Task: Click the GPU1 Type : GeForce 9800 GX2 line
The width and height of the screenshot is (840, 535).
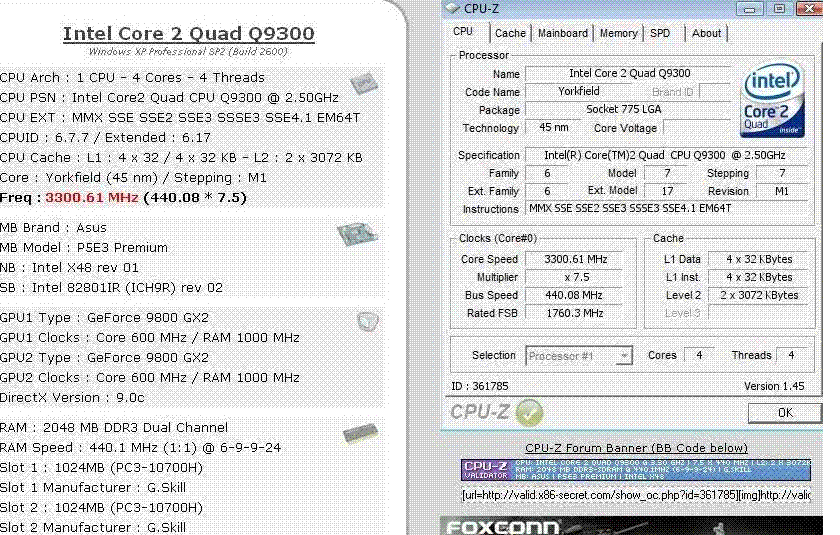Action: tap(104, 318)
